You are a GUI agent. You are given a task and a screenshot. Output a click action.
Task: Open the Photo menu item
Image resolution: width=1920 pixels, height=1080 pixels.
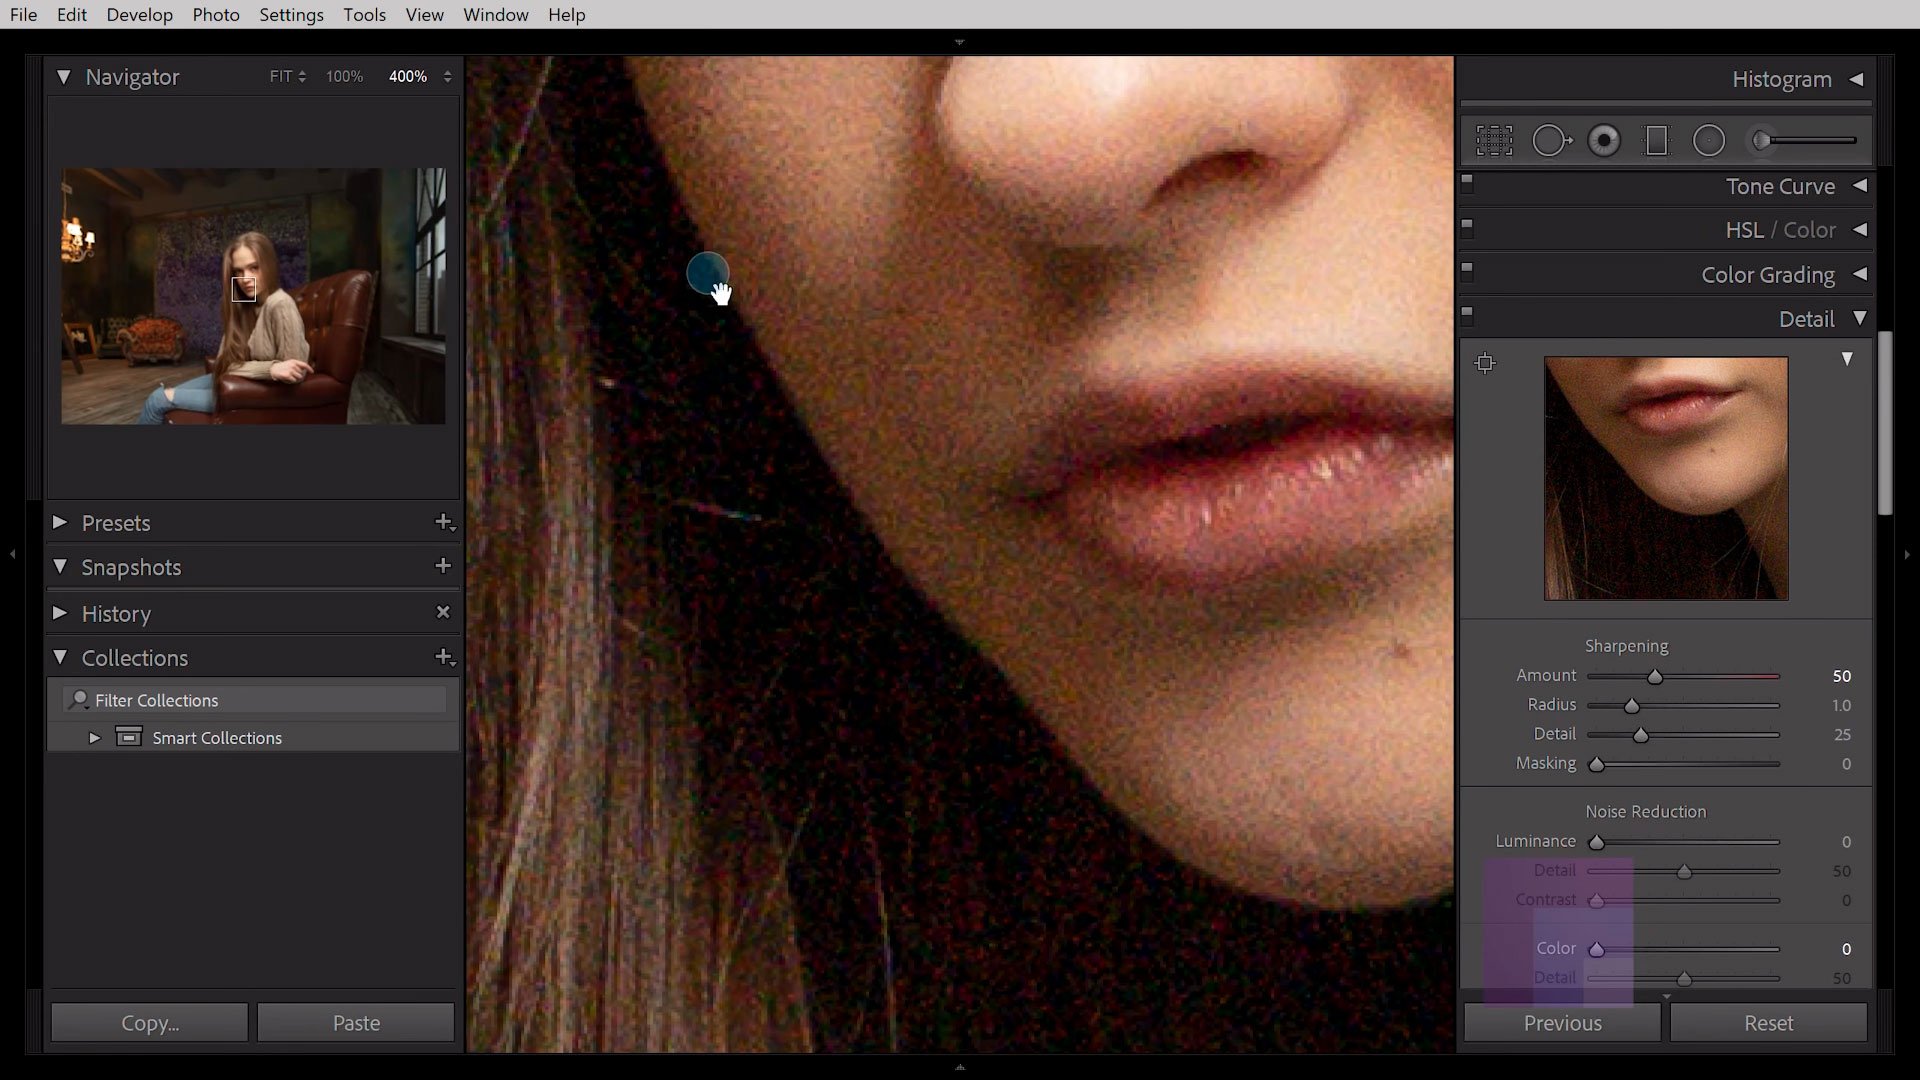point(215,15)
